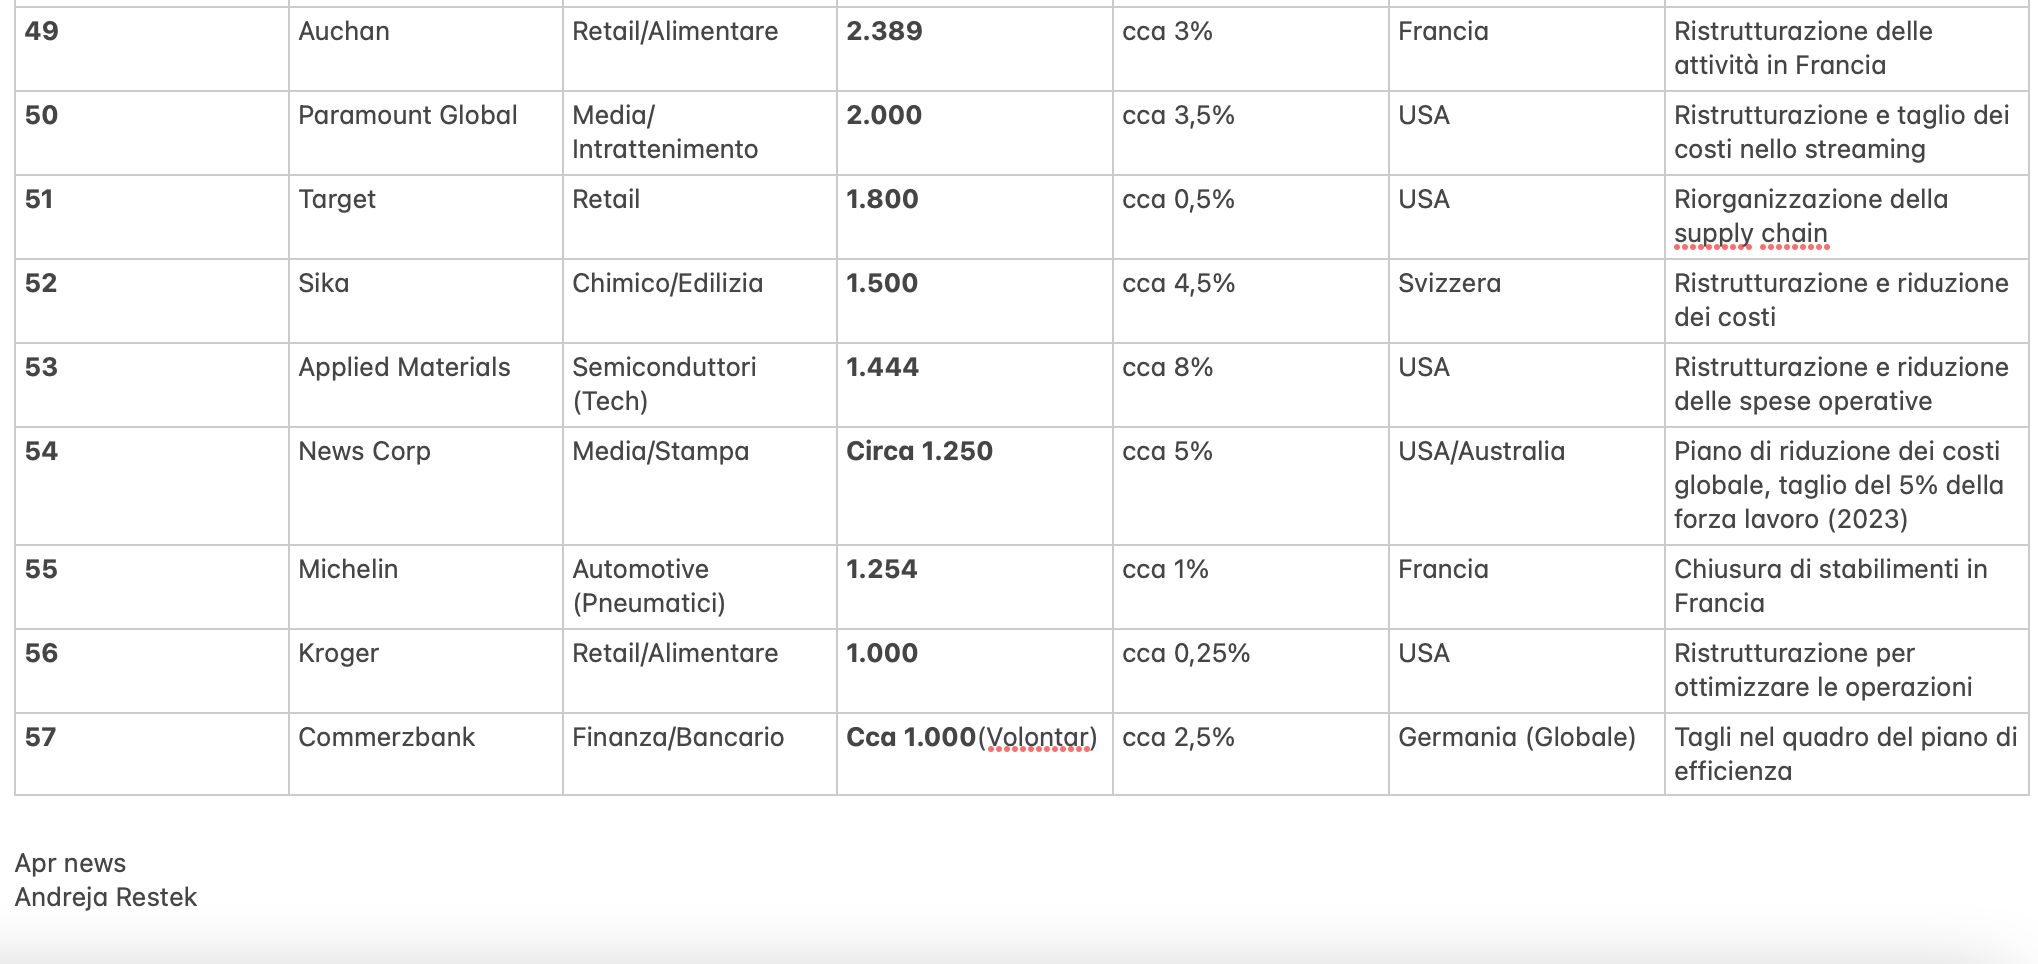The height and width of the screenshot is (964, 2038).
Task: Click the Svizzera country cell
Action: 1449,284
